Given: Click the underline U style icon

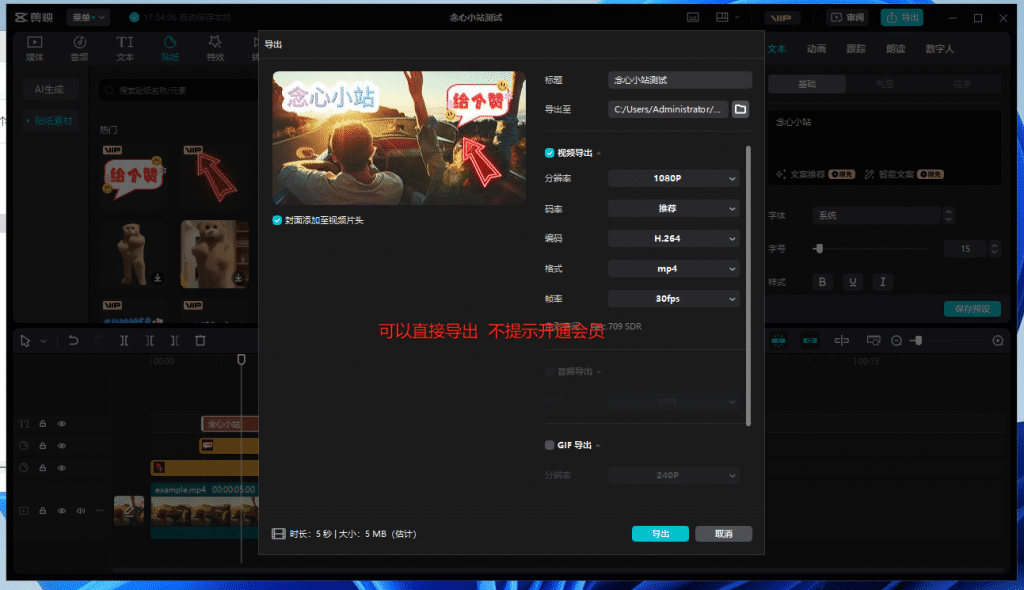Looking at the screenshot, I should (x=852, y=282).
